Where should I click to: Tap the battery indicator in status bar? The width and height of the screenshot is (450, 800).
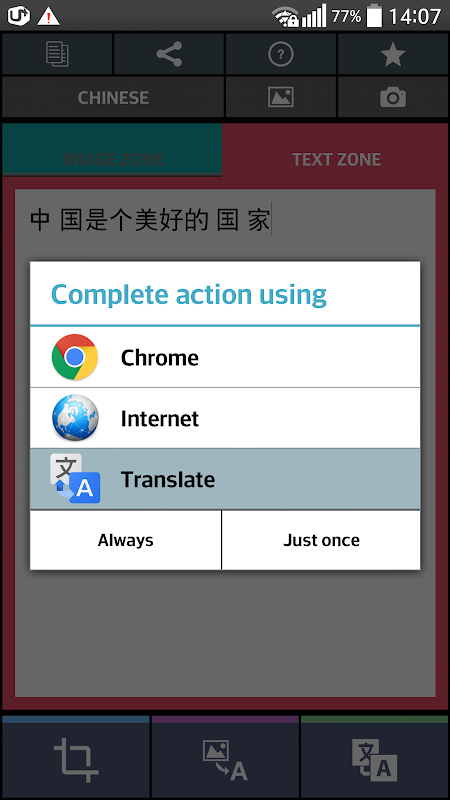(374, 16)
